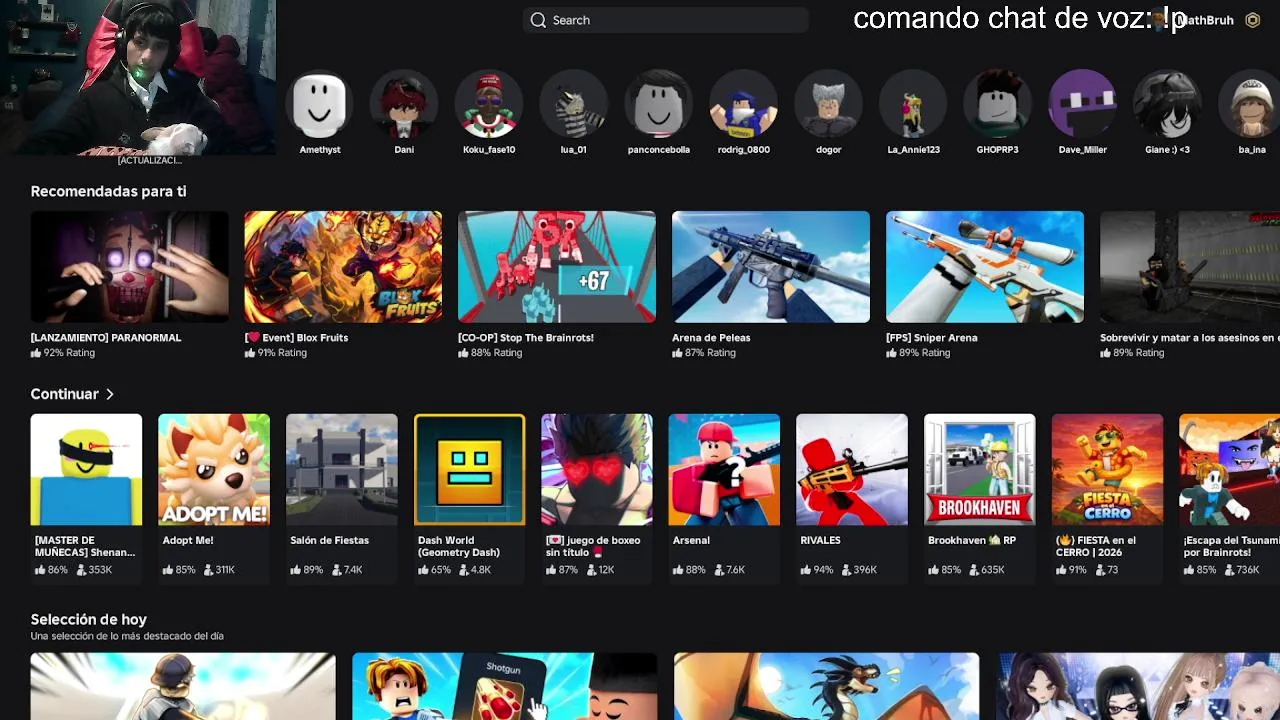Click 'Salón de Fiestas' title text
Screen dimensions: 1280x720
329,540
